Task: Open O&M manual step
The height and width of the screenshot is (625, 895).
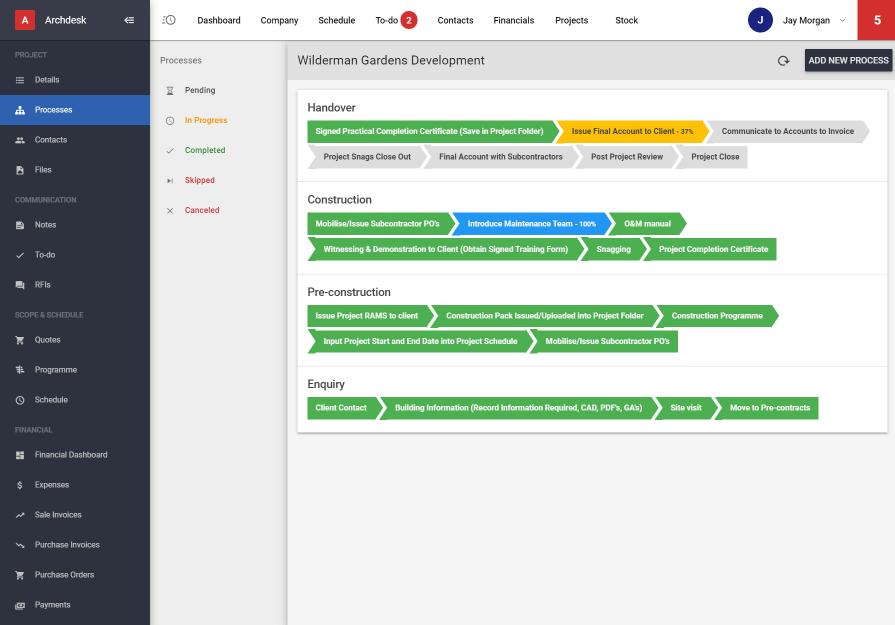Action: click(647, 224)
